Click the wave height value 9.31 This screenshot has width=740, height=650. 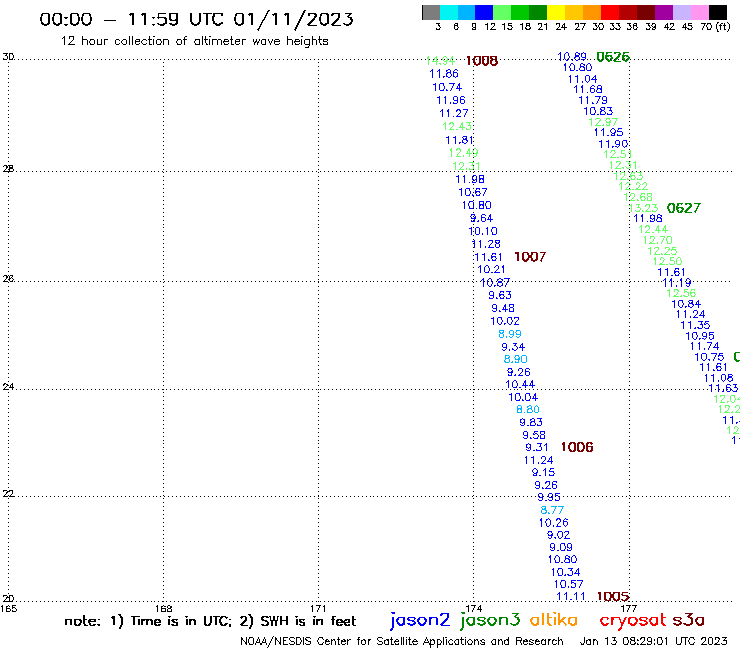pyautogui.click(x=537, y=447)
